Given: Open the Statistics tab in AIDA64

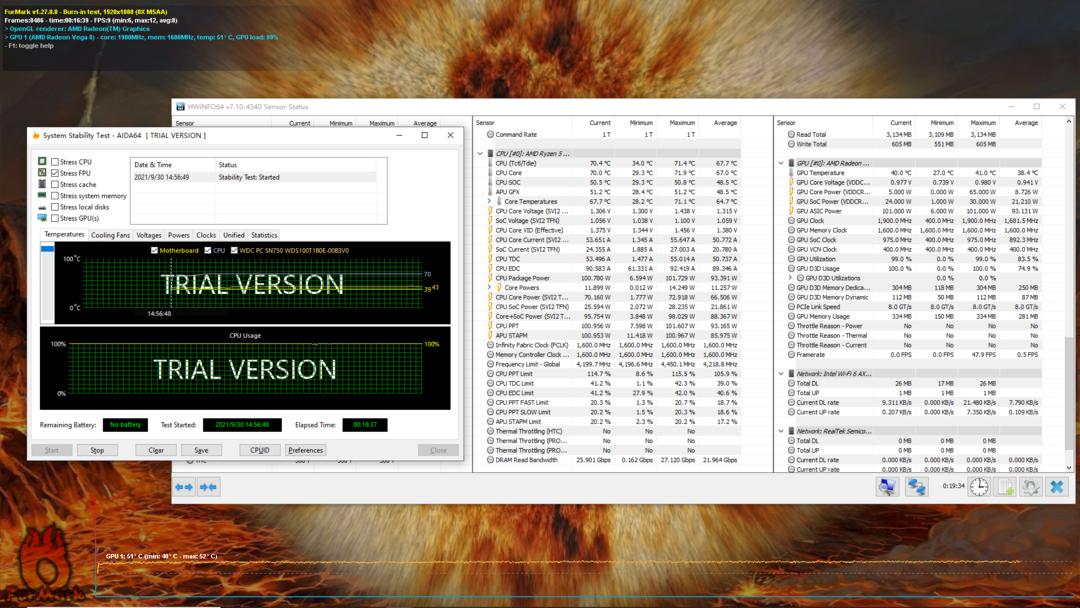Looking at the screenshot, I should [x=264, y=235].
